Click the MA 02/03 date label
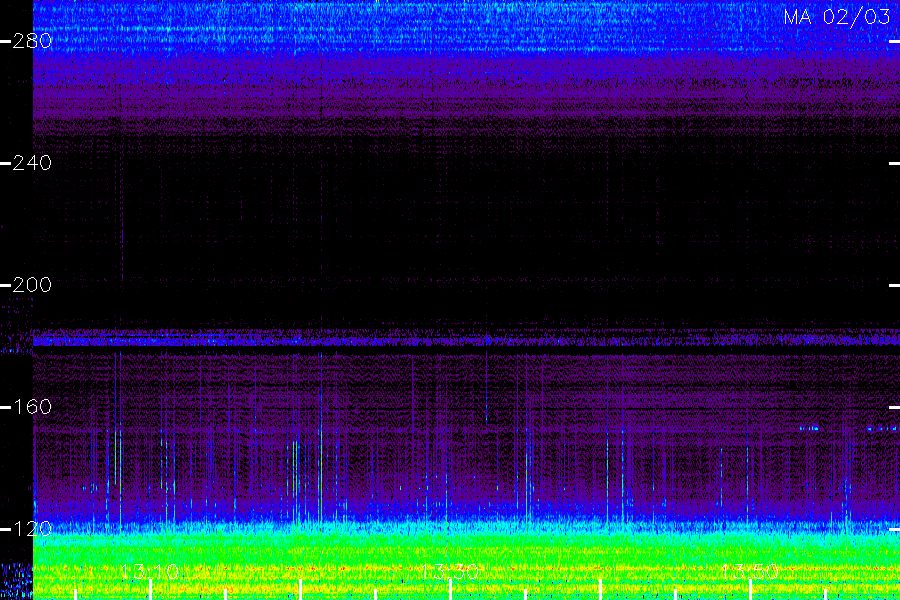 pos(837,17)
